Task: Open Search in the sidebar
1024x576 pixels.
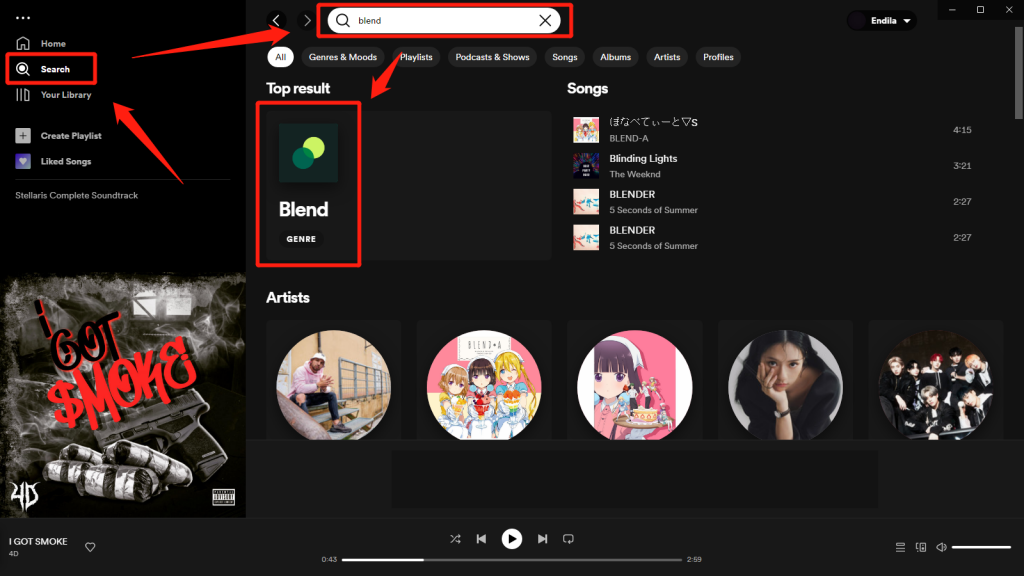Action: tap(43, 69)
